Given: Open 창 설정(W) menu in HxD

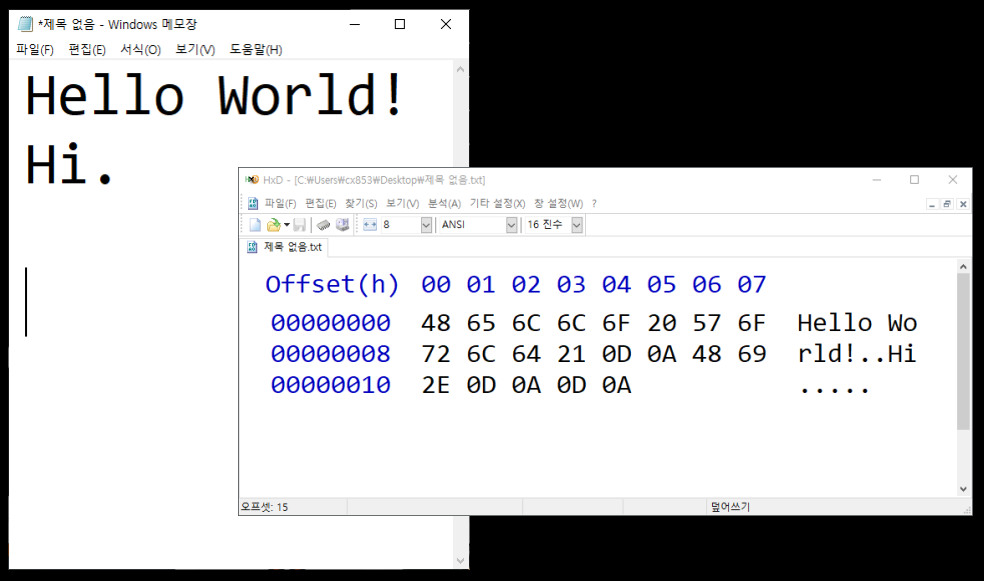Looking at the screenshot, I should [559, 203].
